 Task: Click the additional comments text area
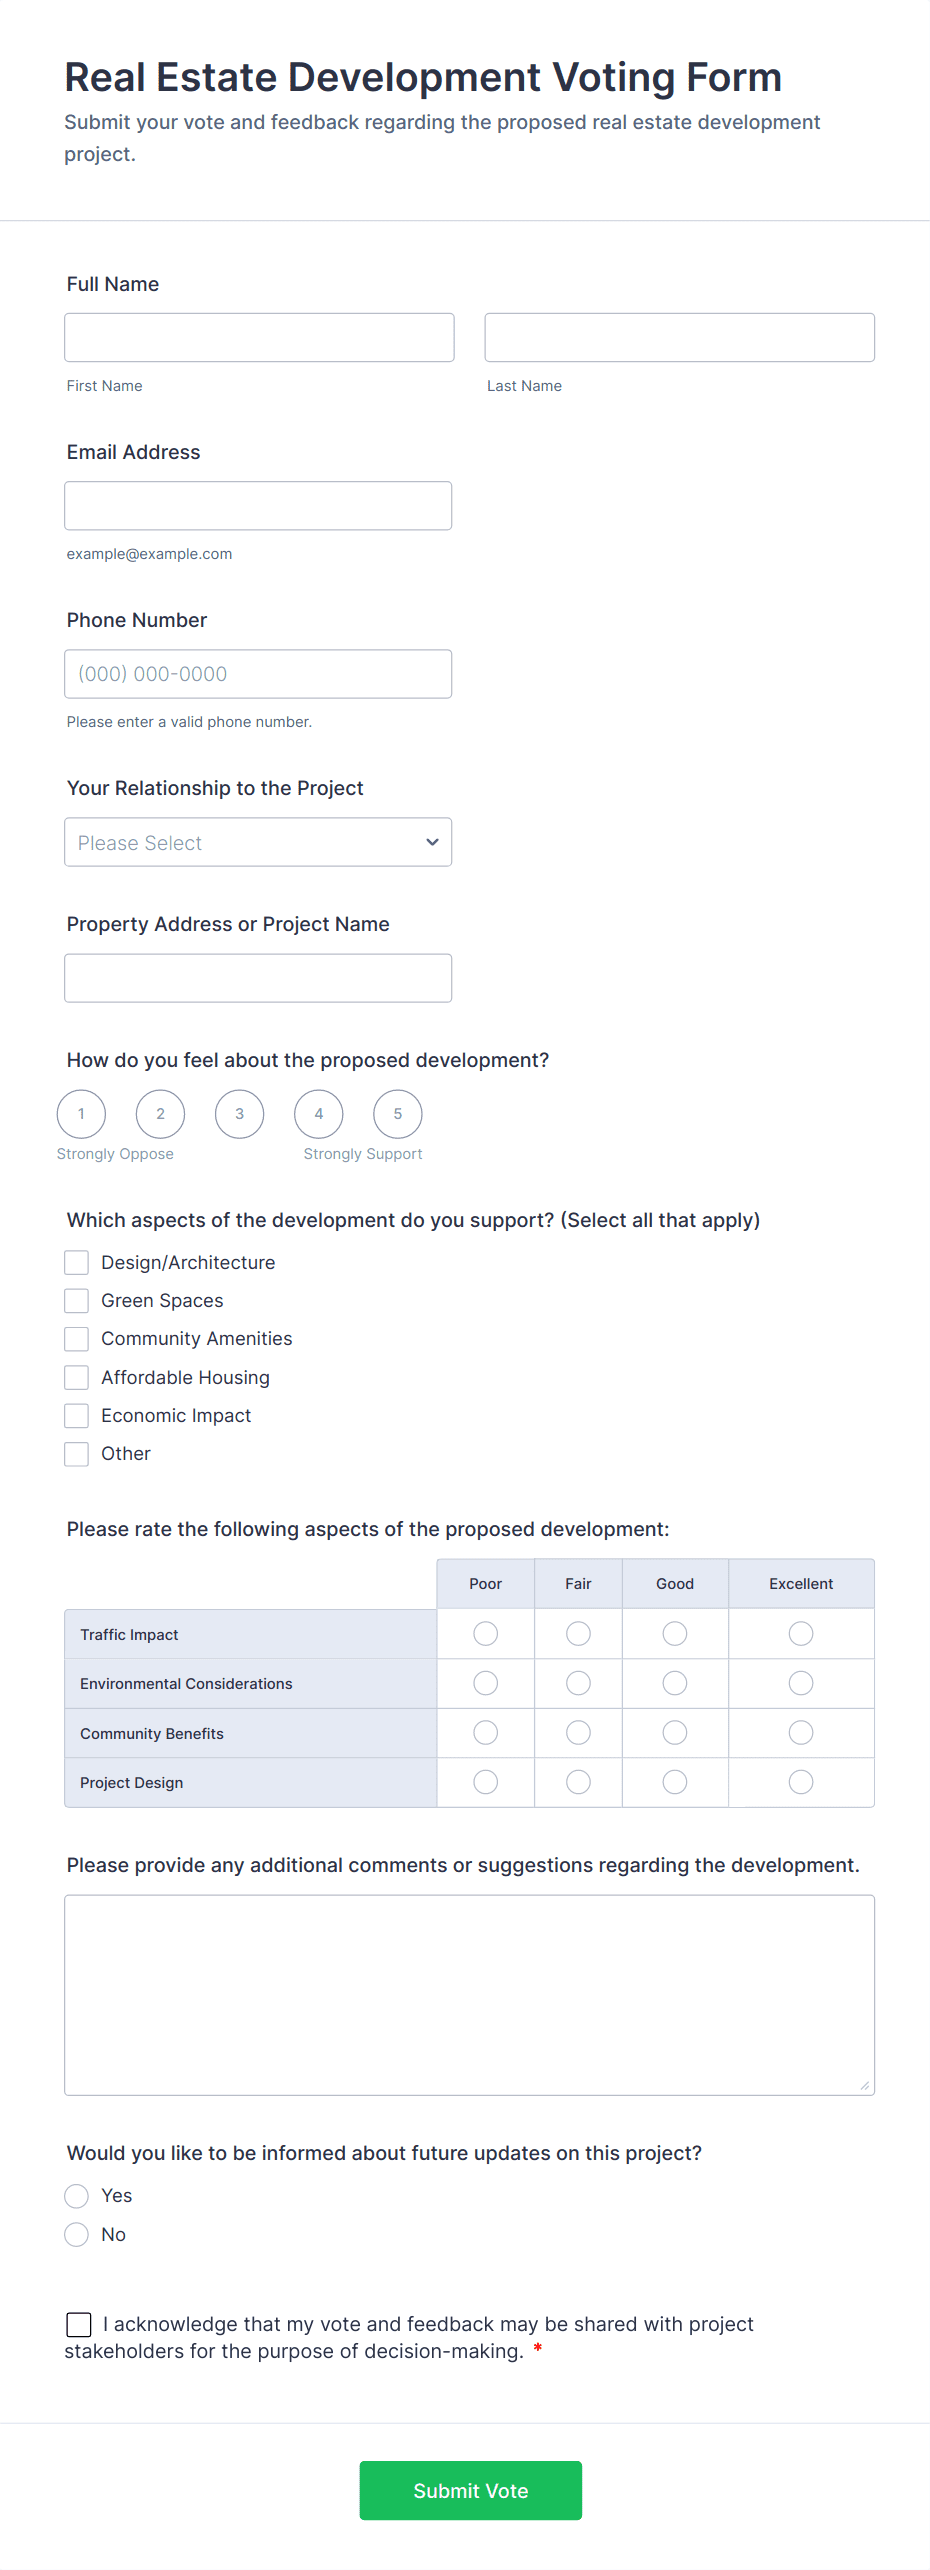tap(469, 1995)
